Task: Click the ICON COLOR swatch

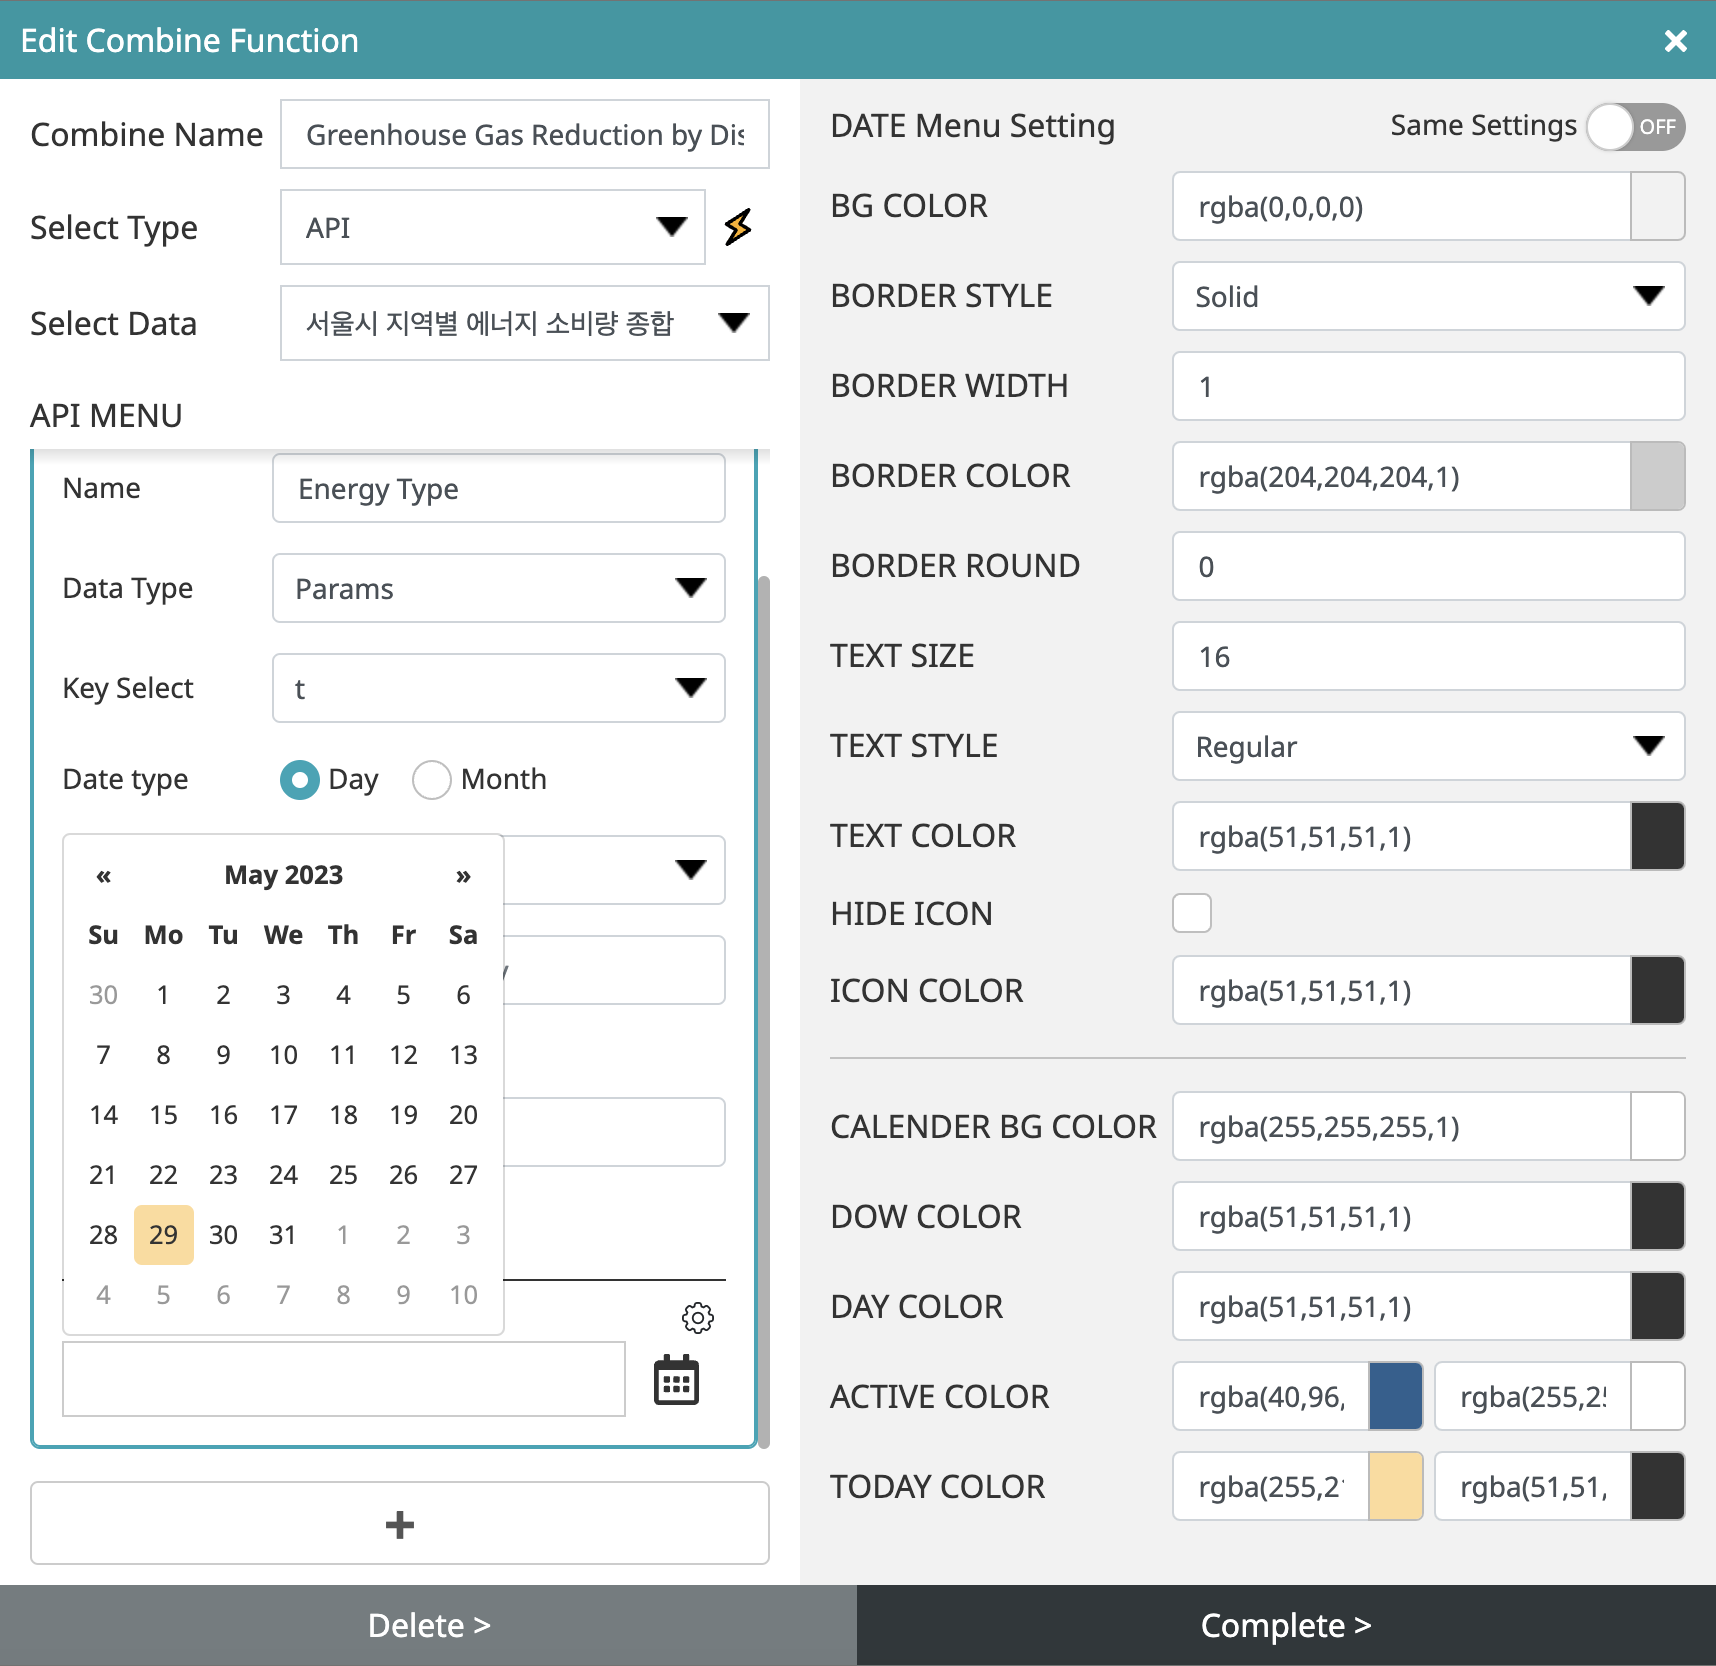Action: coord(1657,990)
